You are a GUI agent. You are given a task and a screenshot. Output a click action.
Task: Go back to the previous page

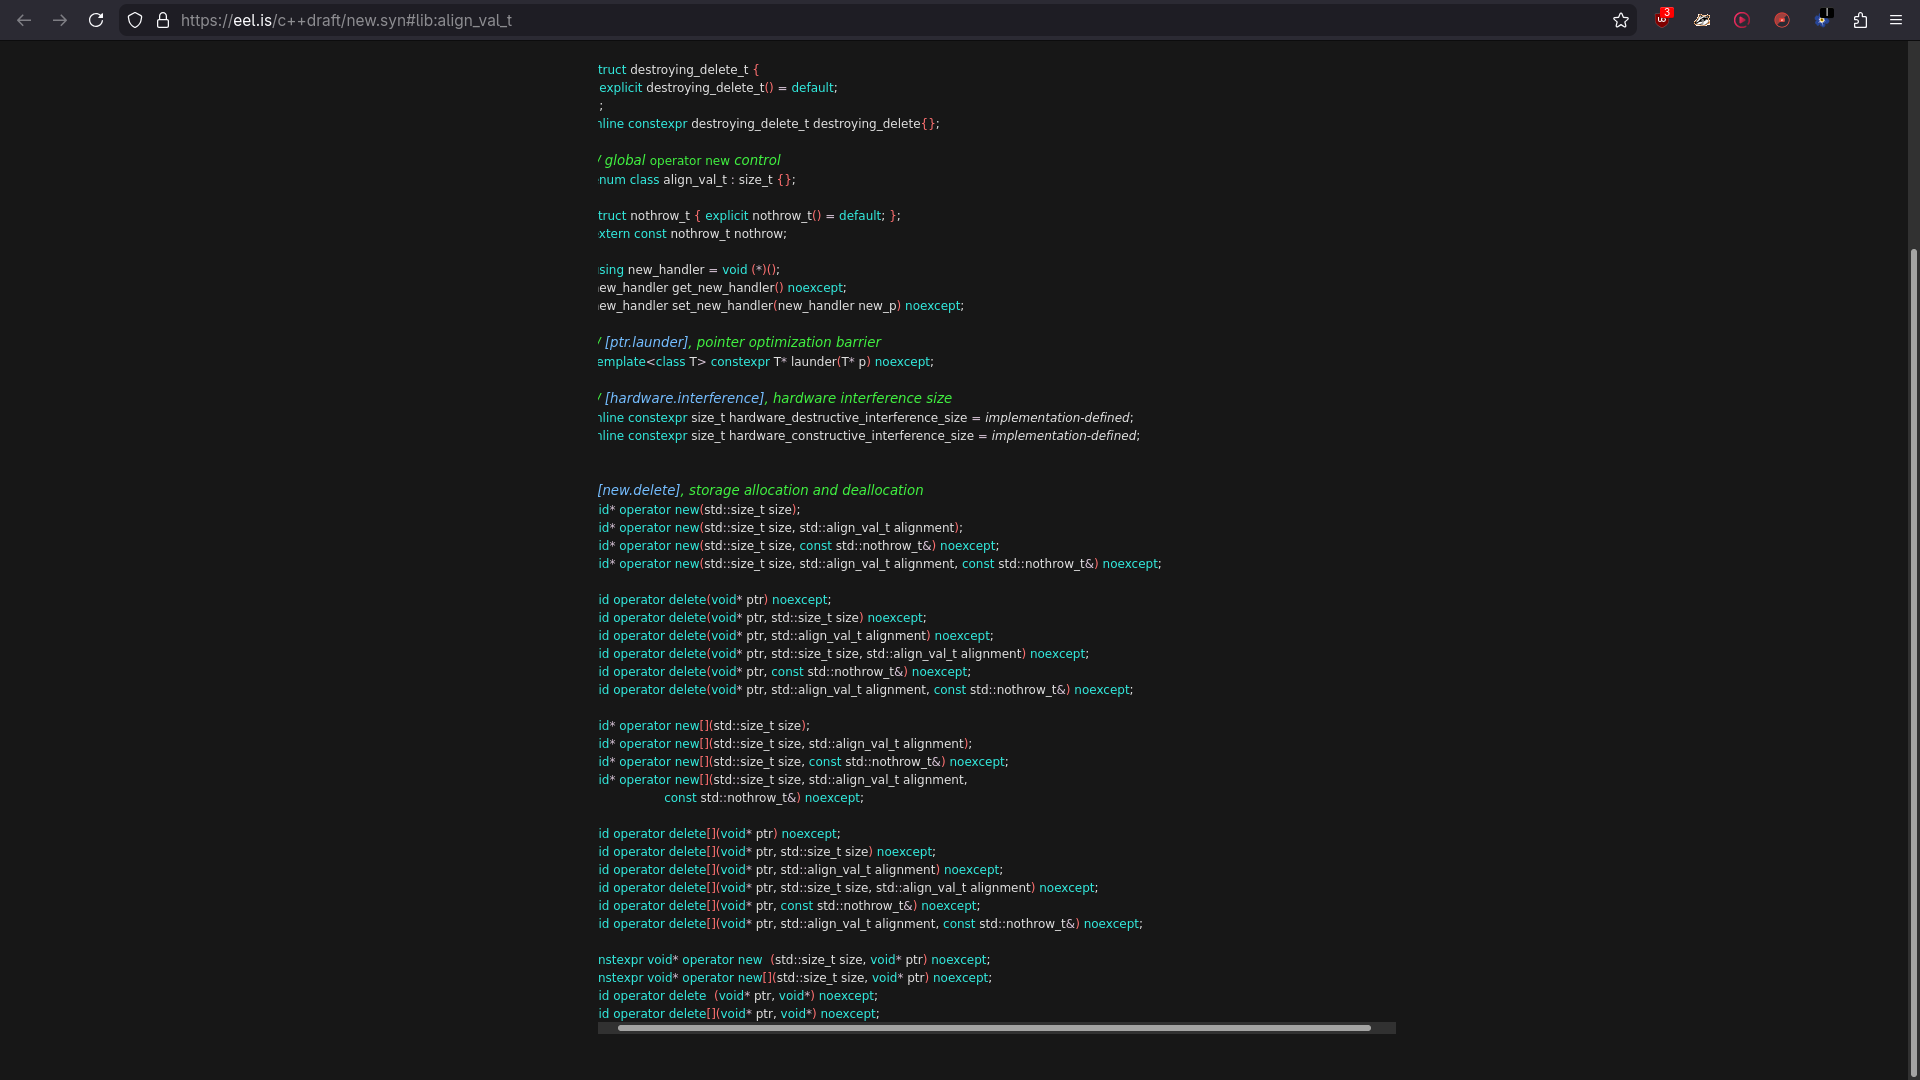pos(24,20)
